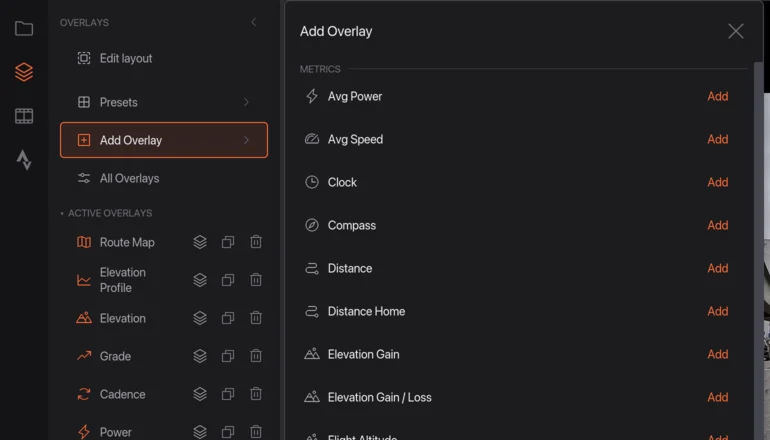Duplicate the Route Map overlay
Screen dimensions: 770x440
228,242
